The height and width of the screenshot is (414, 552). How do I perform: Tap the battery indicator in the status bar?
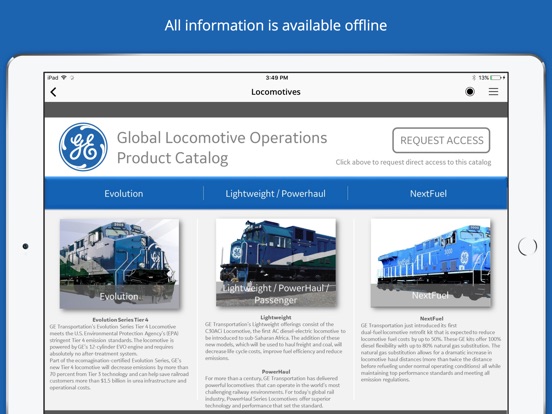[496, 77]
